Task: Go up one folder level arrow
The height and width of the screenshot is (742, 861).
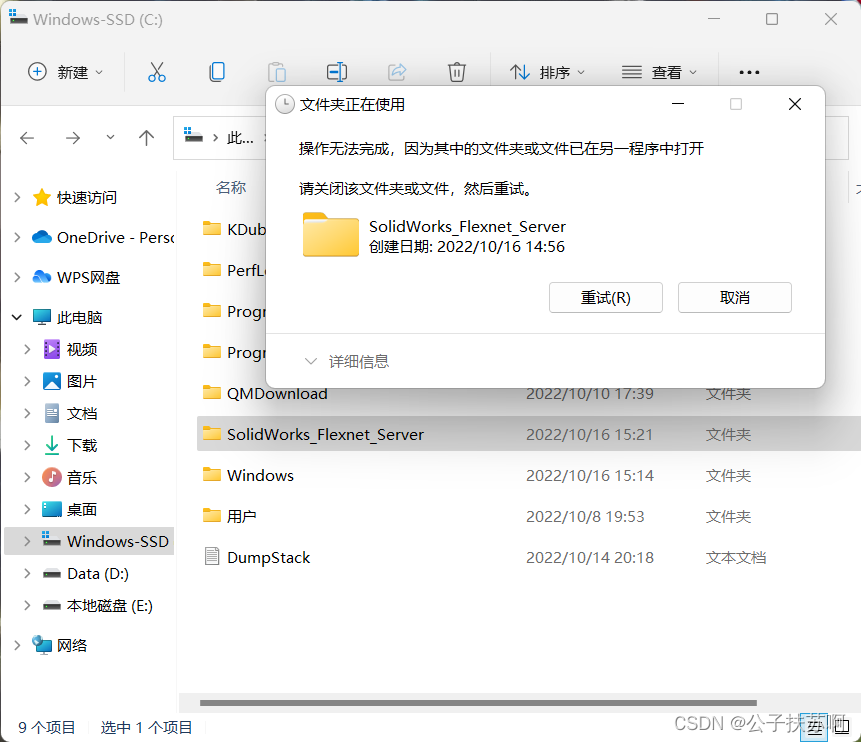Action: (146, 138)
